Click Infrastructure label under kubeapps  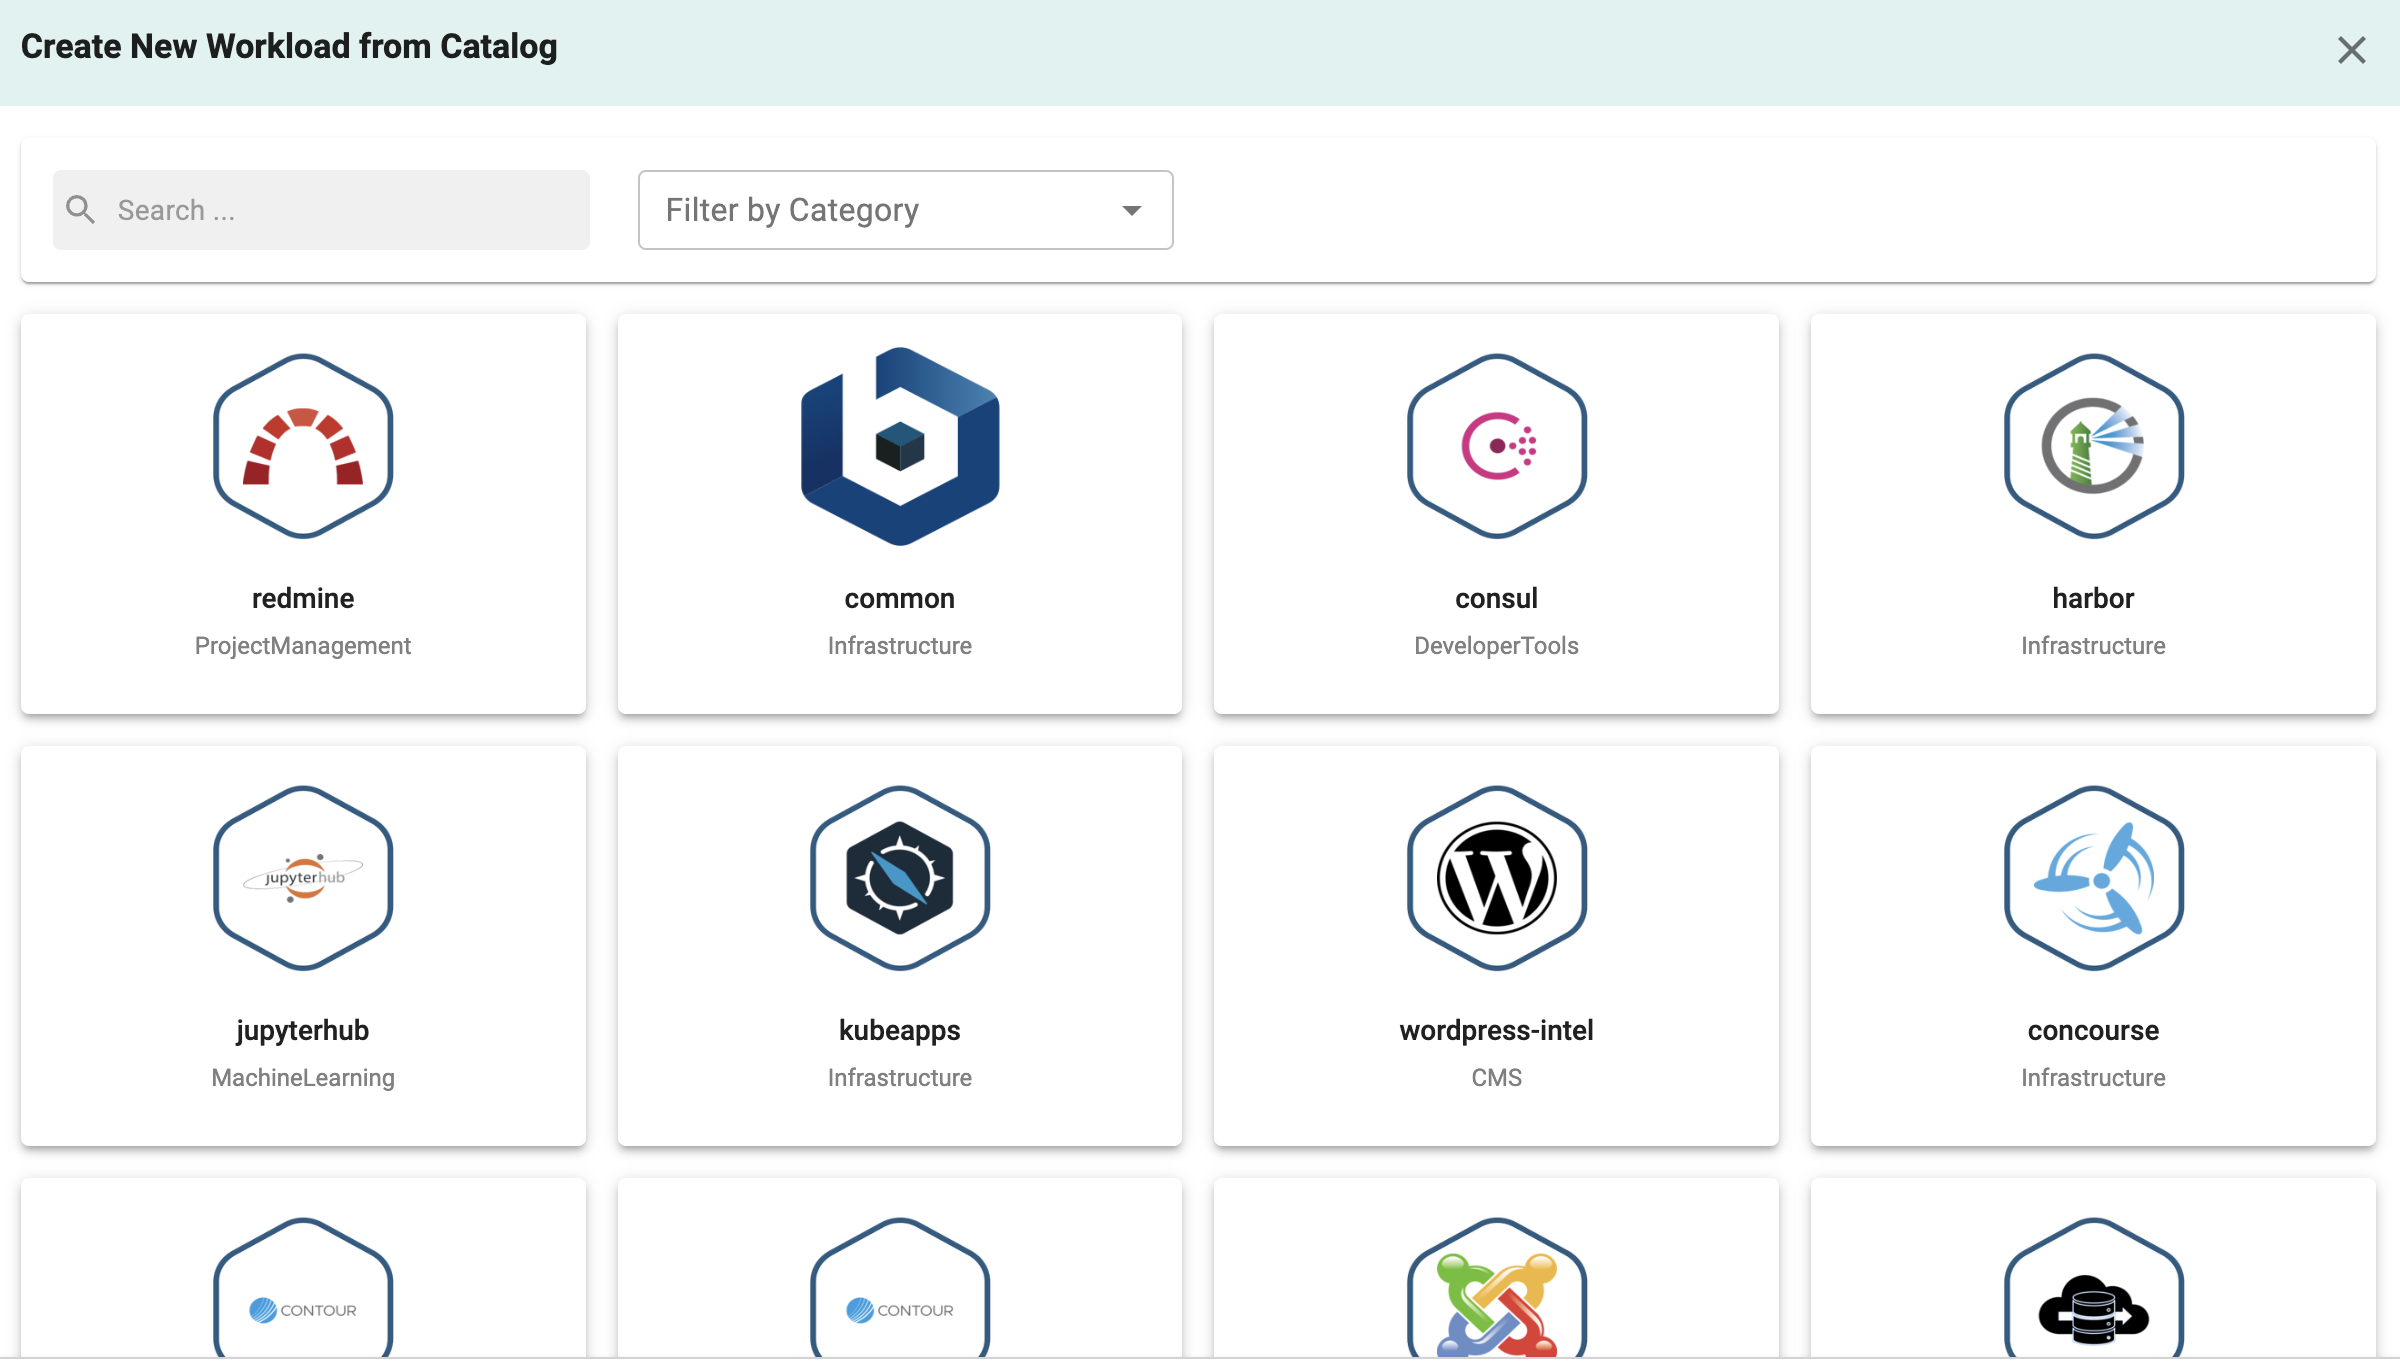pyautogui.click(x=900, y=1078)
